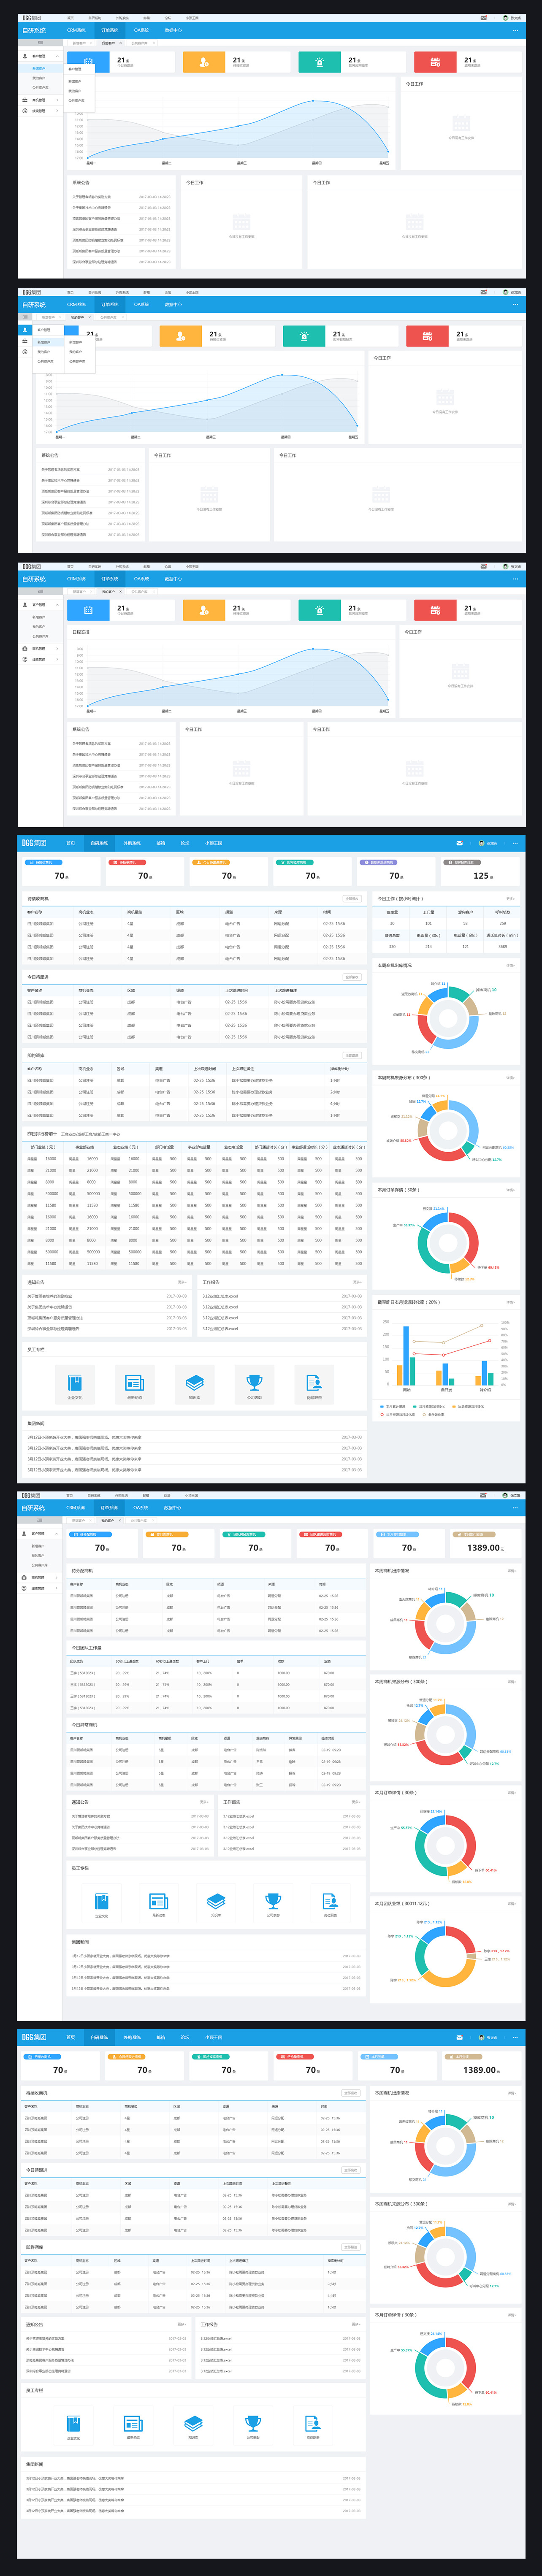Open 知识库 layers icon in fourth mockup
Viewport: 542px width, 2576px height.
tap(194, 1383)
